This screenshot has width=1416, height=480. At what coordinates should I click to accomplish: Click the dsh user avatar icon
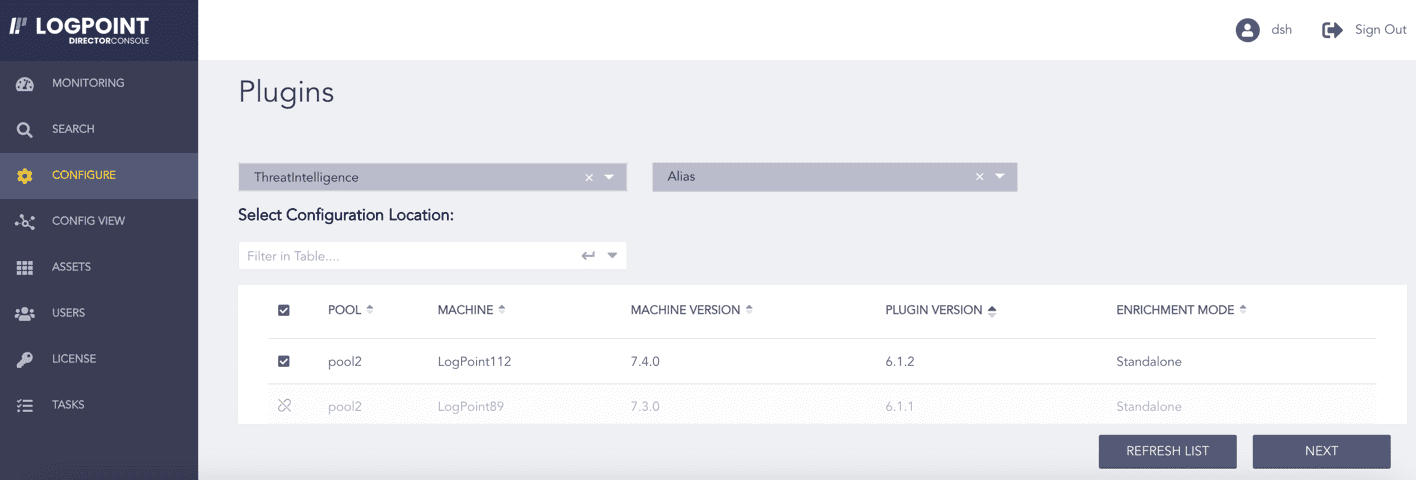[x=1247, y=30]
